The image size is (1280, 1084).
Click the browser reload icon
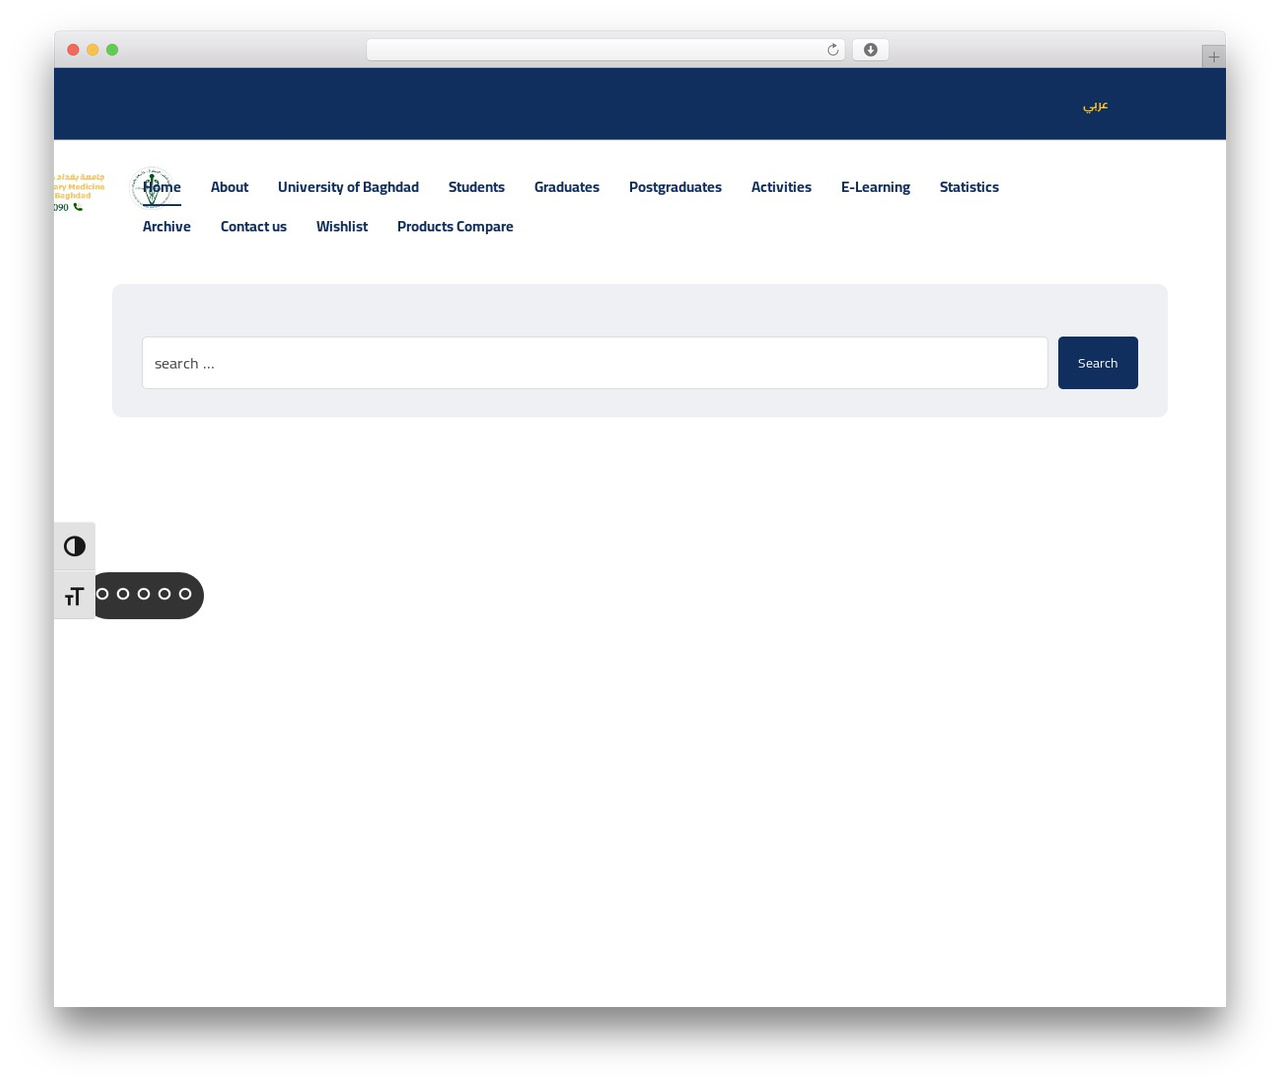833,50
